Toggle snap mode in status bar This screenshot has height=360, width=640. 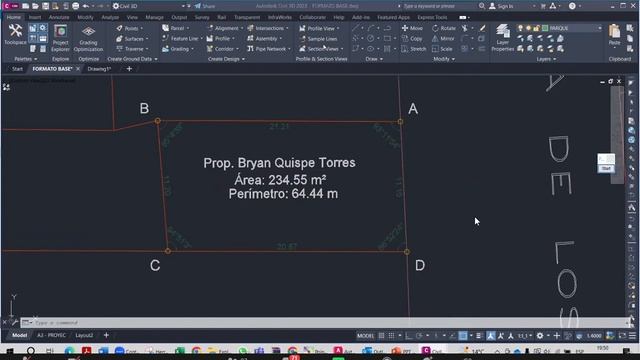pos(391,336)
